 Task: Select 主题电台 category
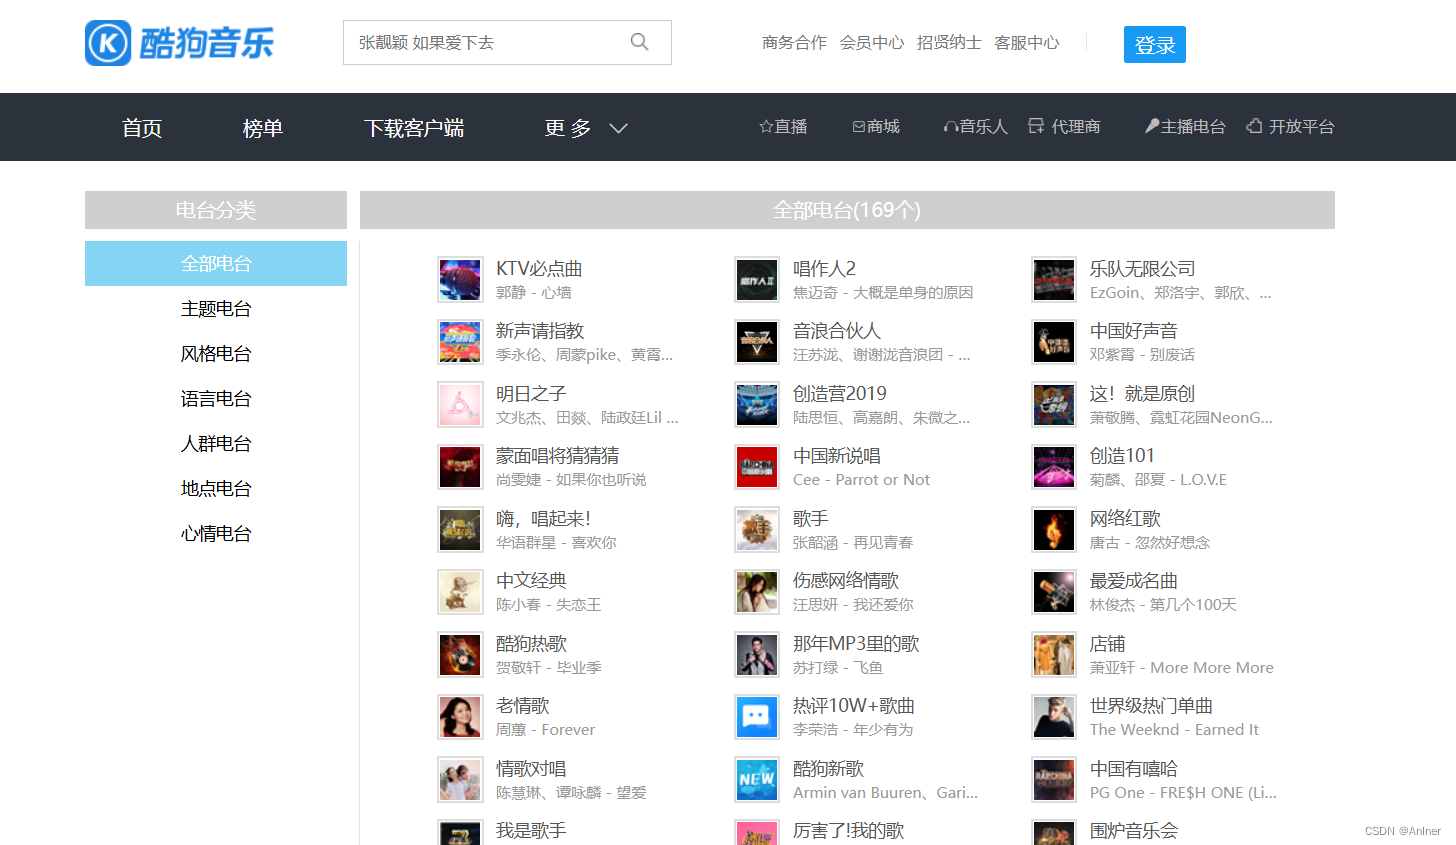pos(216,308)
